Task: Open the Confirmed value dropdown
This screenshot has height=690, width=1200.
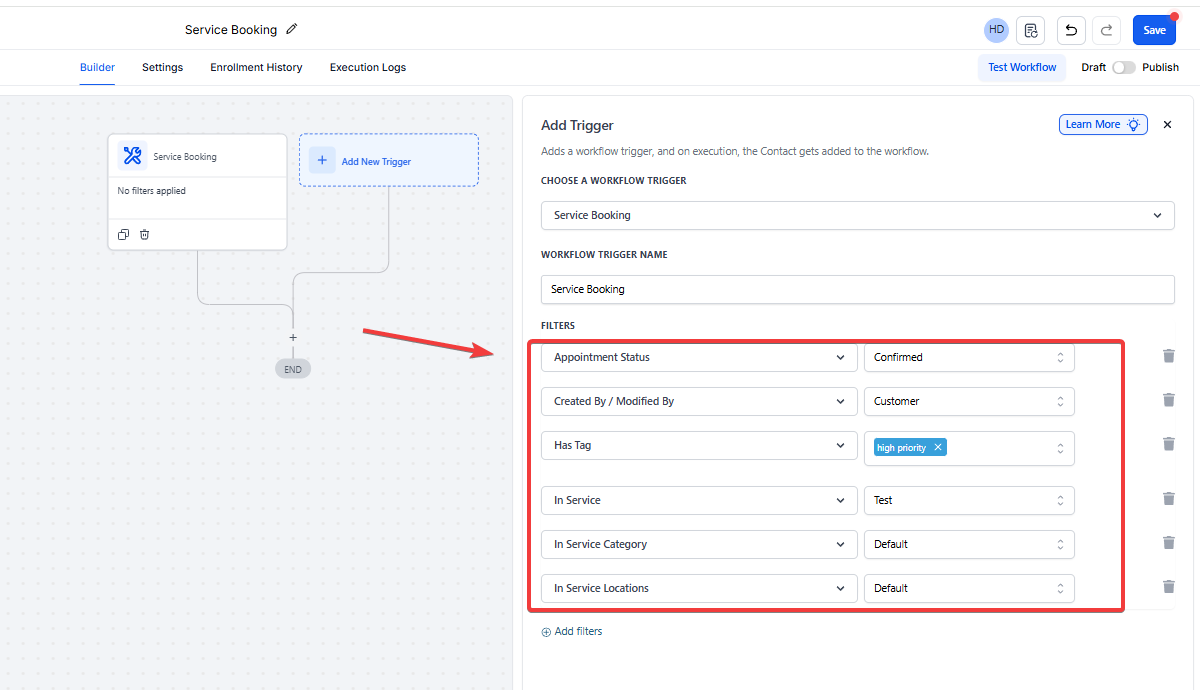Action: point(968,357)
